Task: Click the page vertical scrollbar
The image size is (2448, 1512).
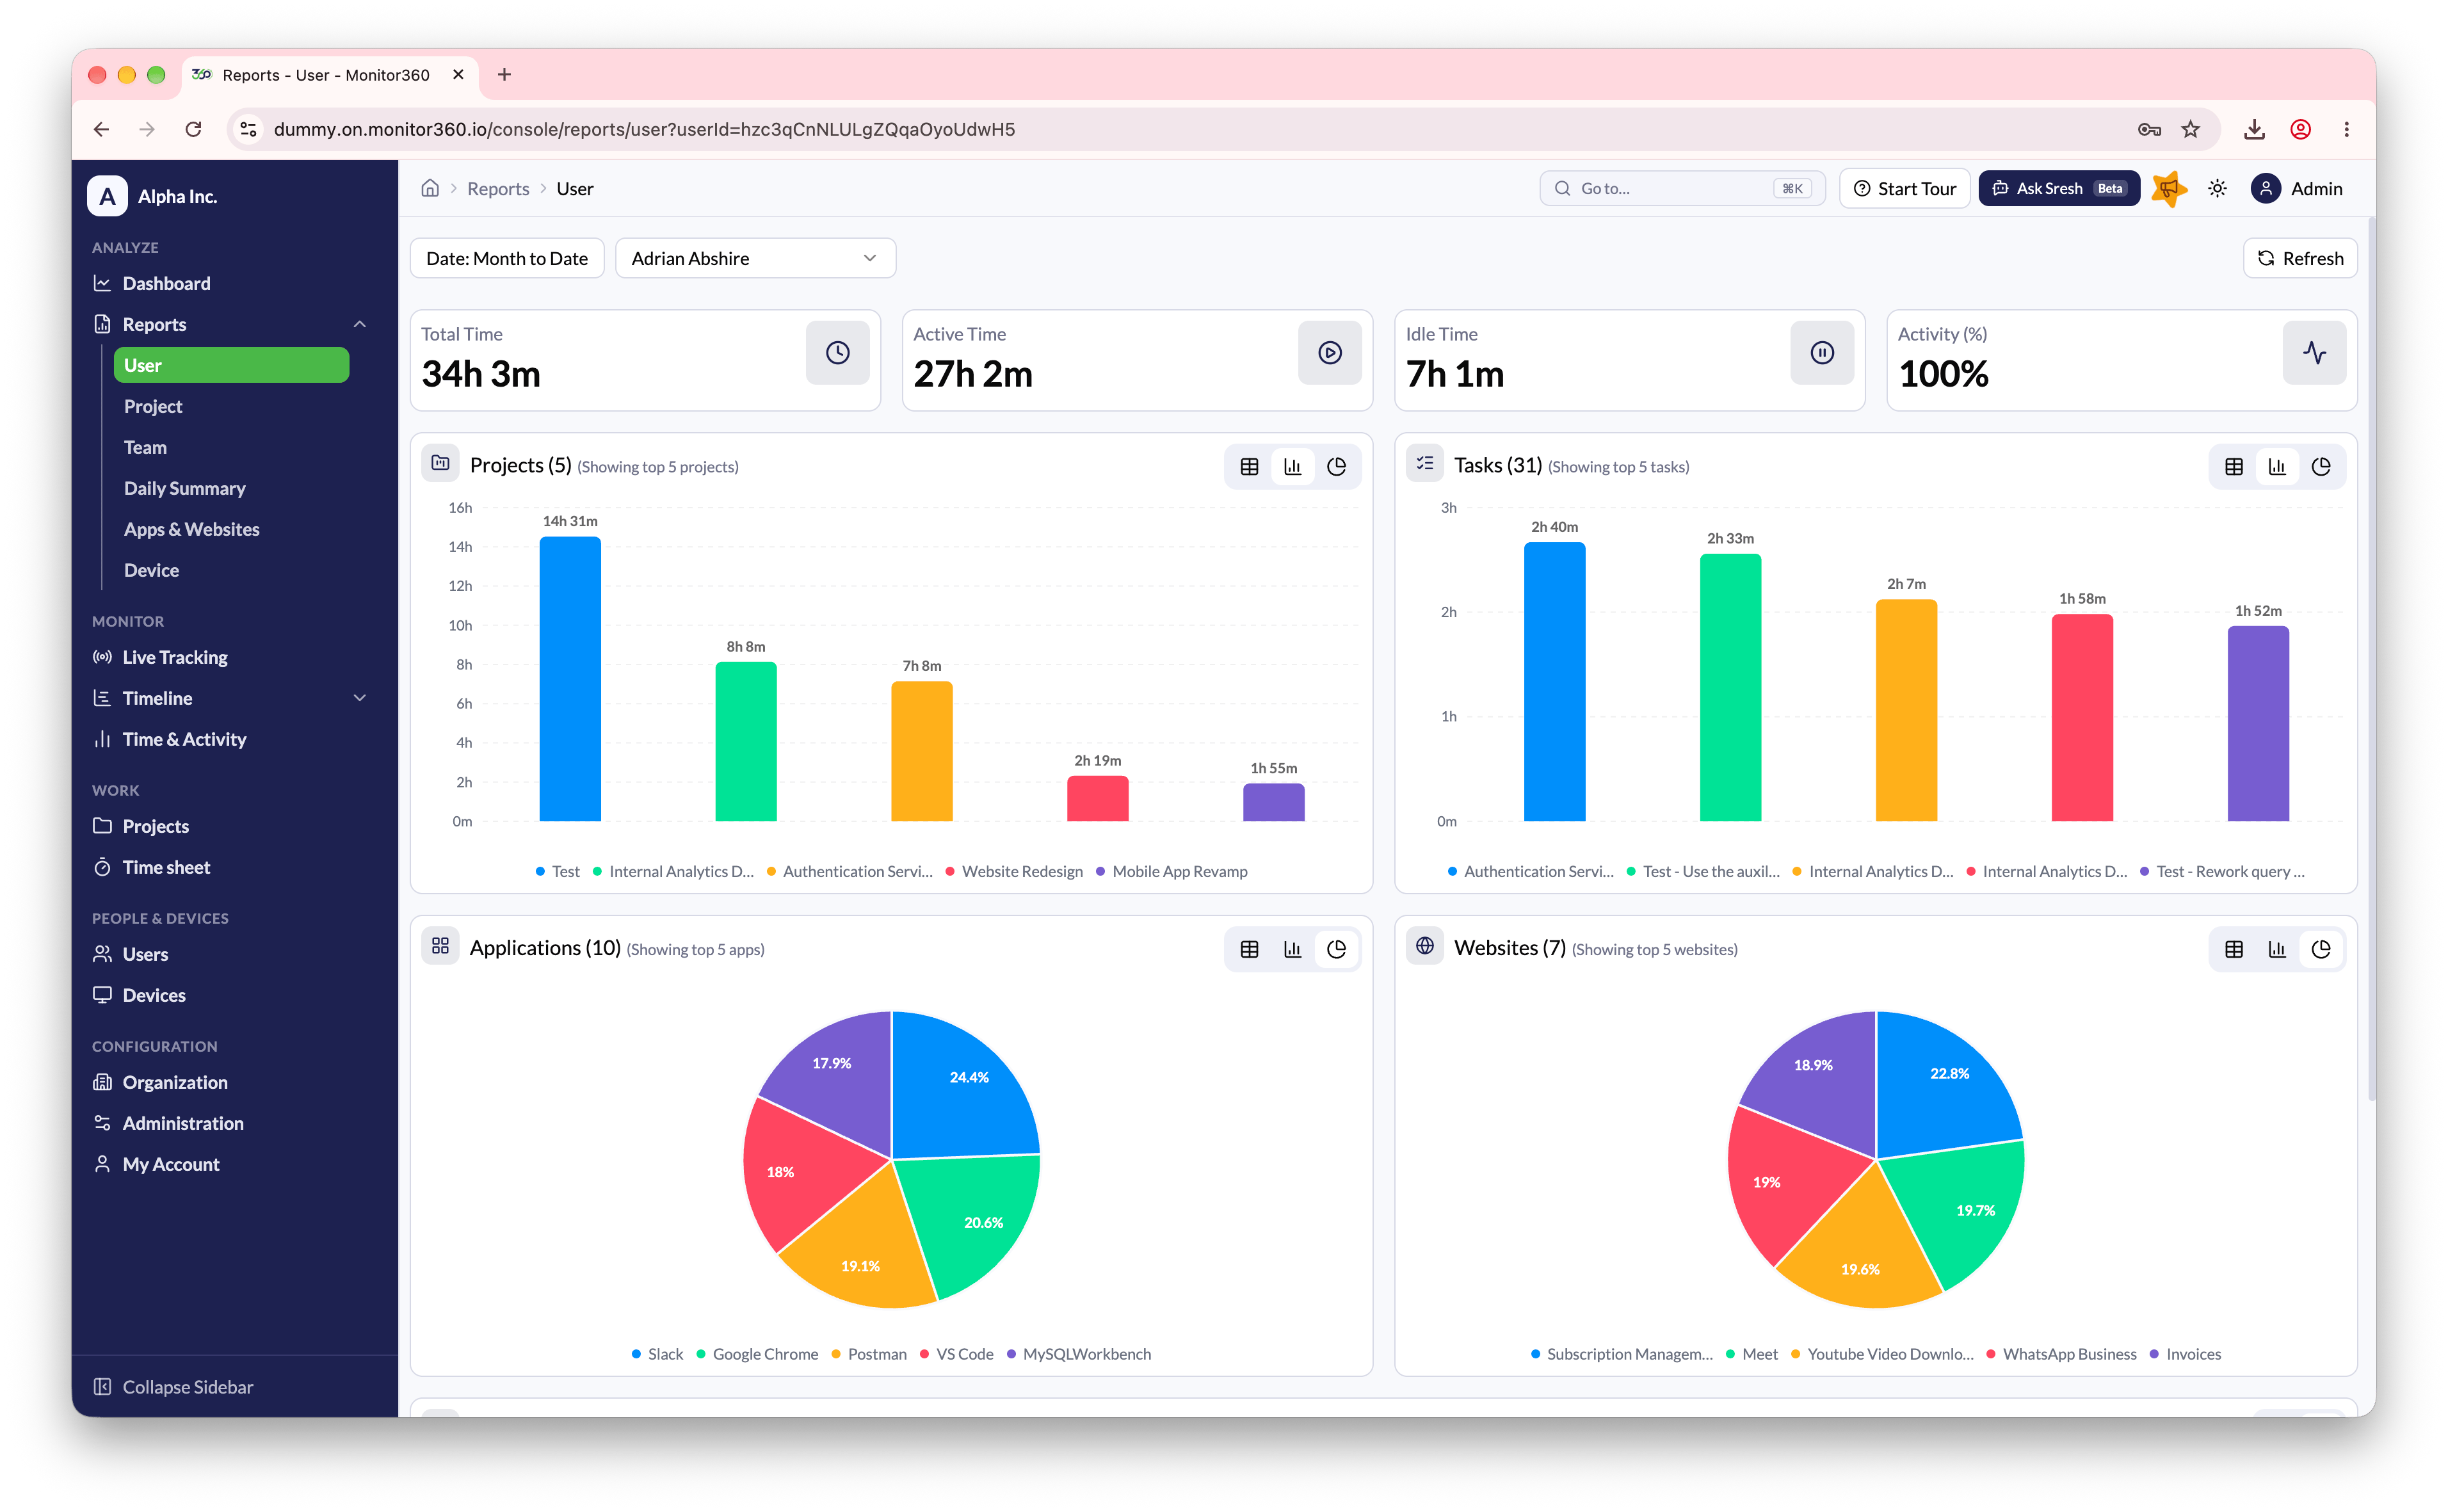Action: pos(2371,660)
